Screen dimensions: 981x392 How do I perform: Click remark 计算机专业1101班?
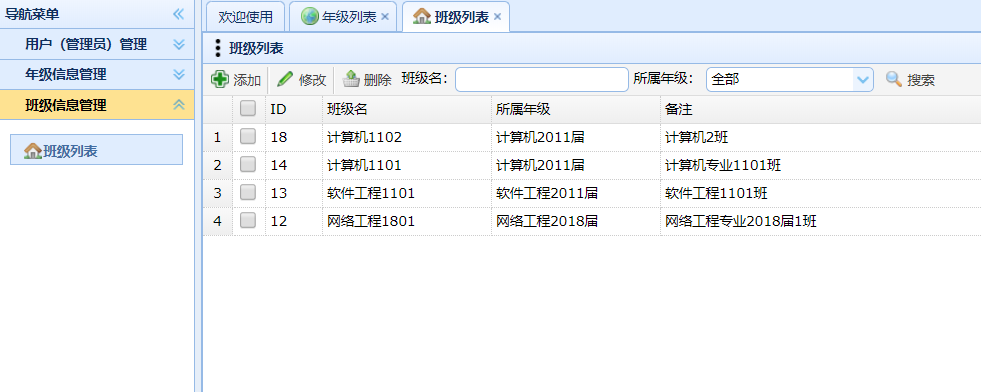tap(723, 165)
